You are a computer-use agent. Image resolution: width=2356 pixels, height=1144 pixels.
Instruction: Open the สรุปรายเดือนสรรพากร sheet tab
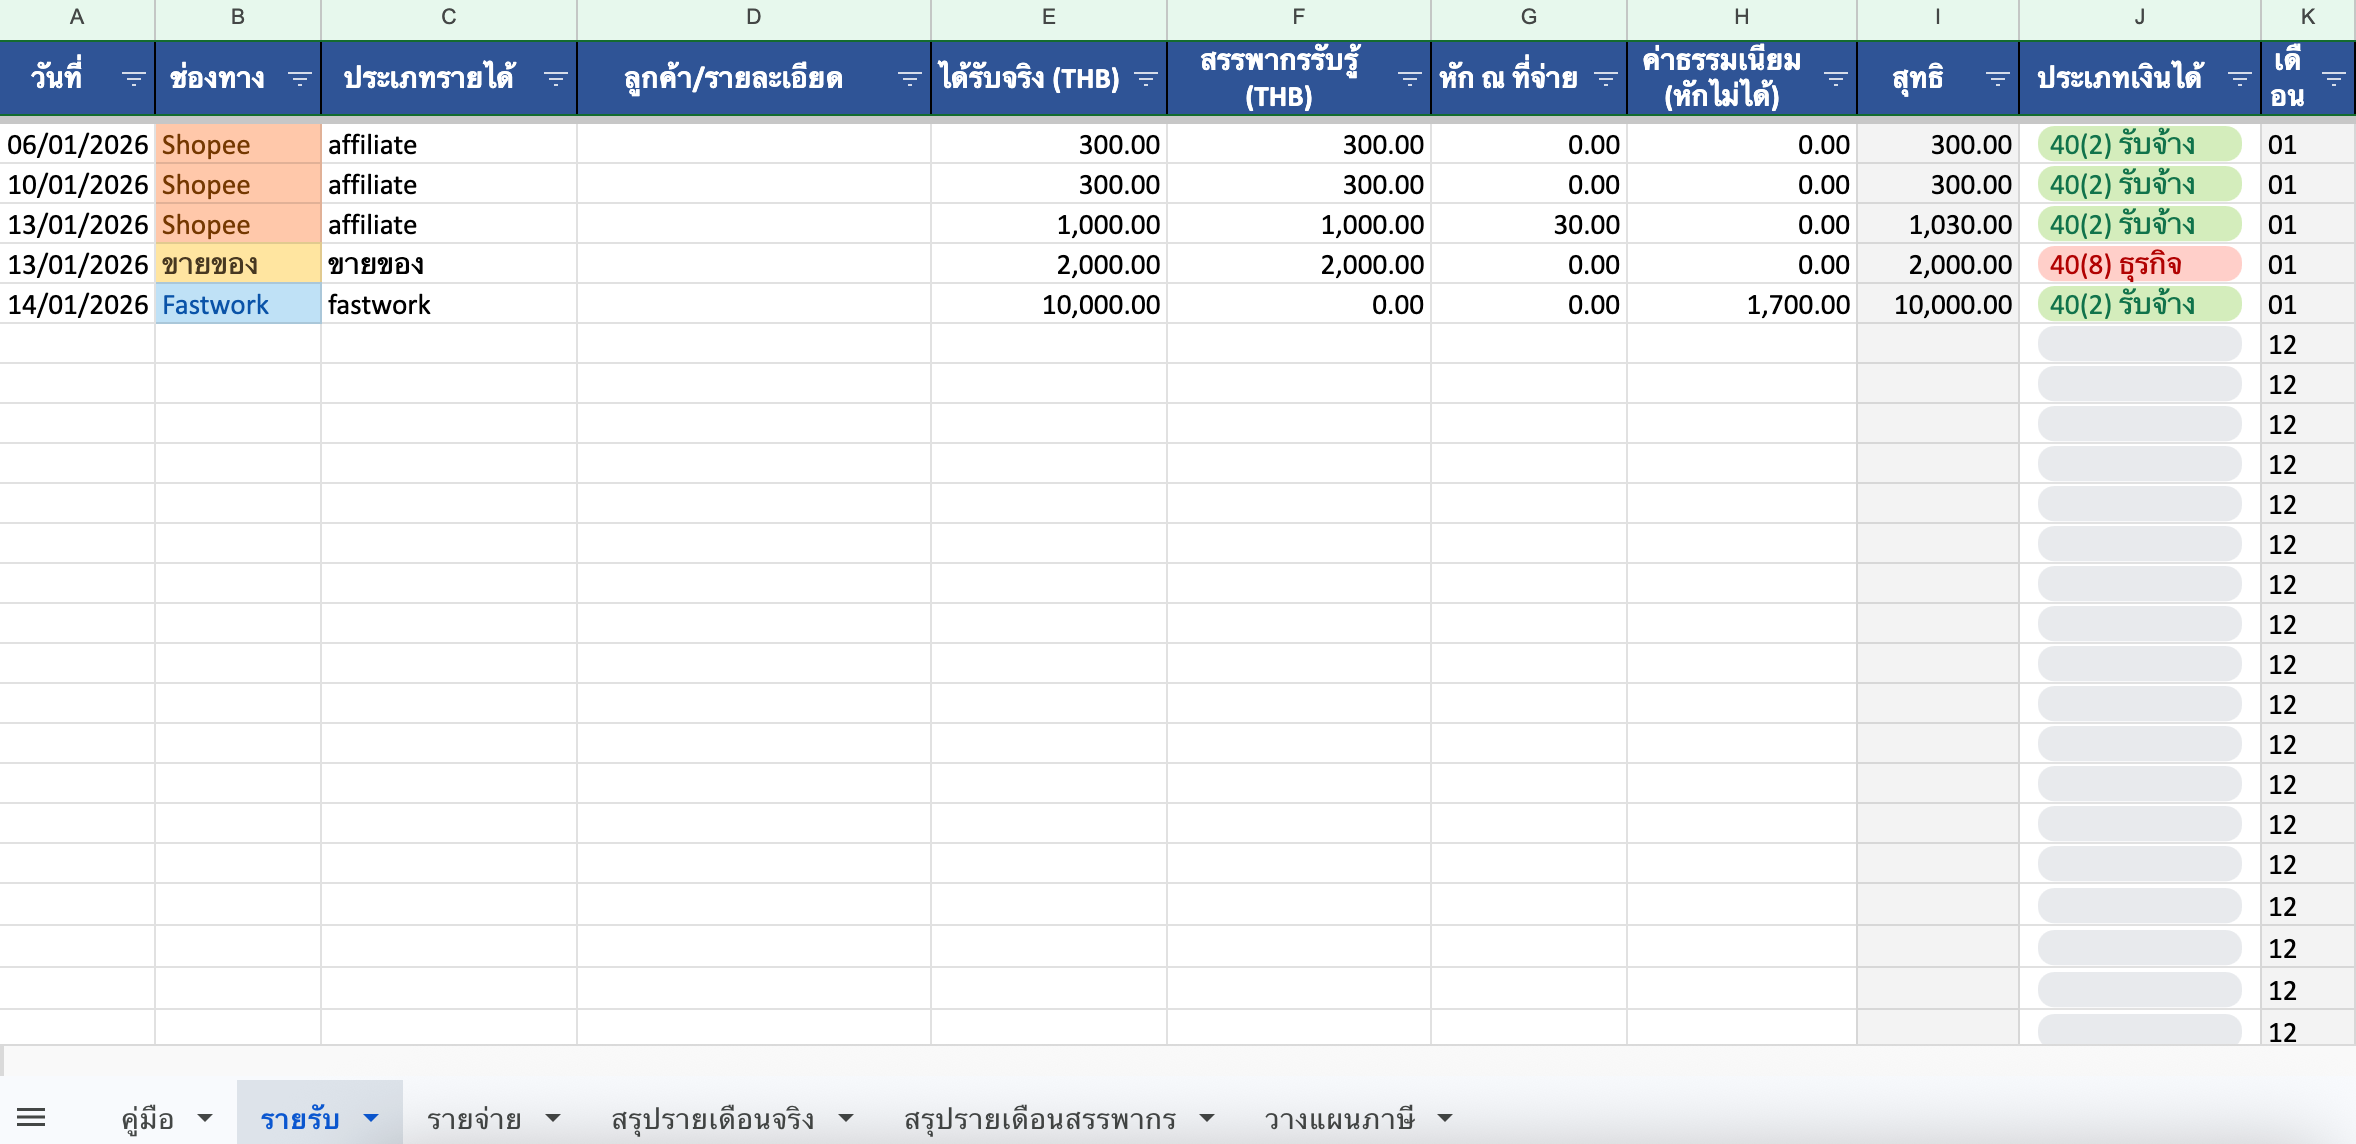1040,1119
